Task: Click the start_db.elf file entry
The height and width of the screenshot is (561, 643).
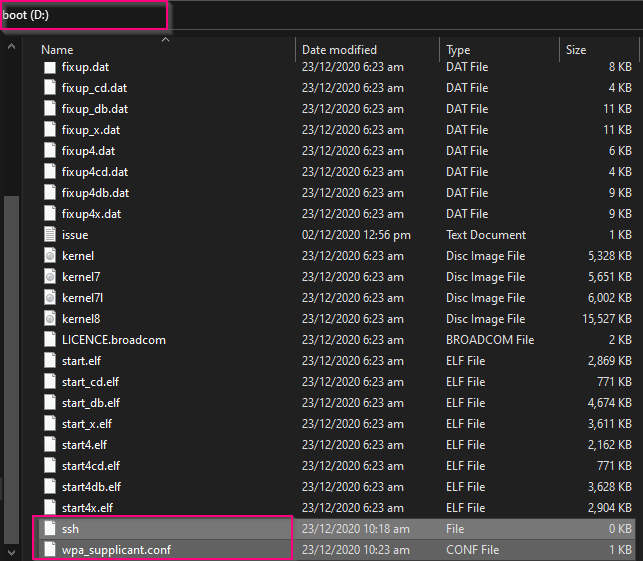Action: pyautogui.click(x=90, y=403)
